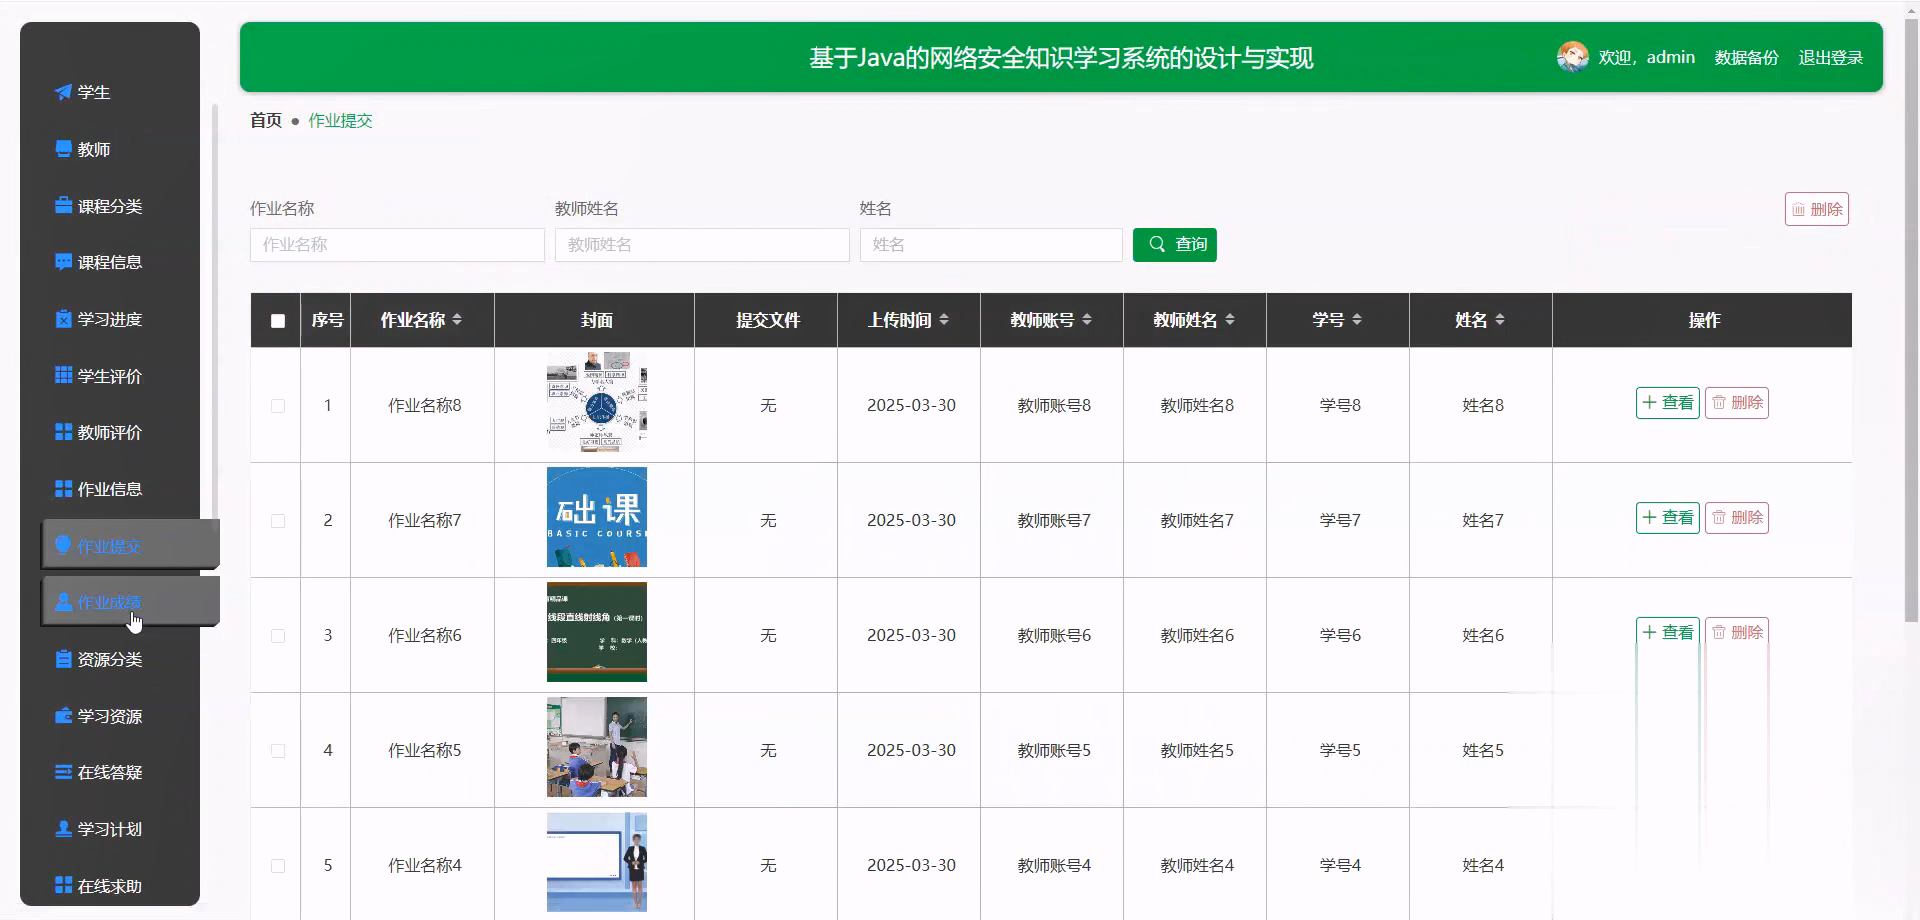Sort by 教师姓名 column arrows
Screen dimensions: 1920x920
click(1230, 319)
